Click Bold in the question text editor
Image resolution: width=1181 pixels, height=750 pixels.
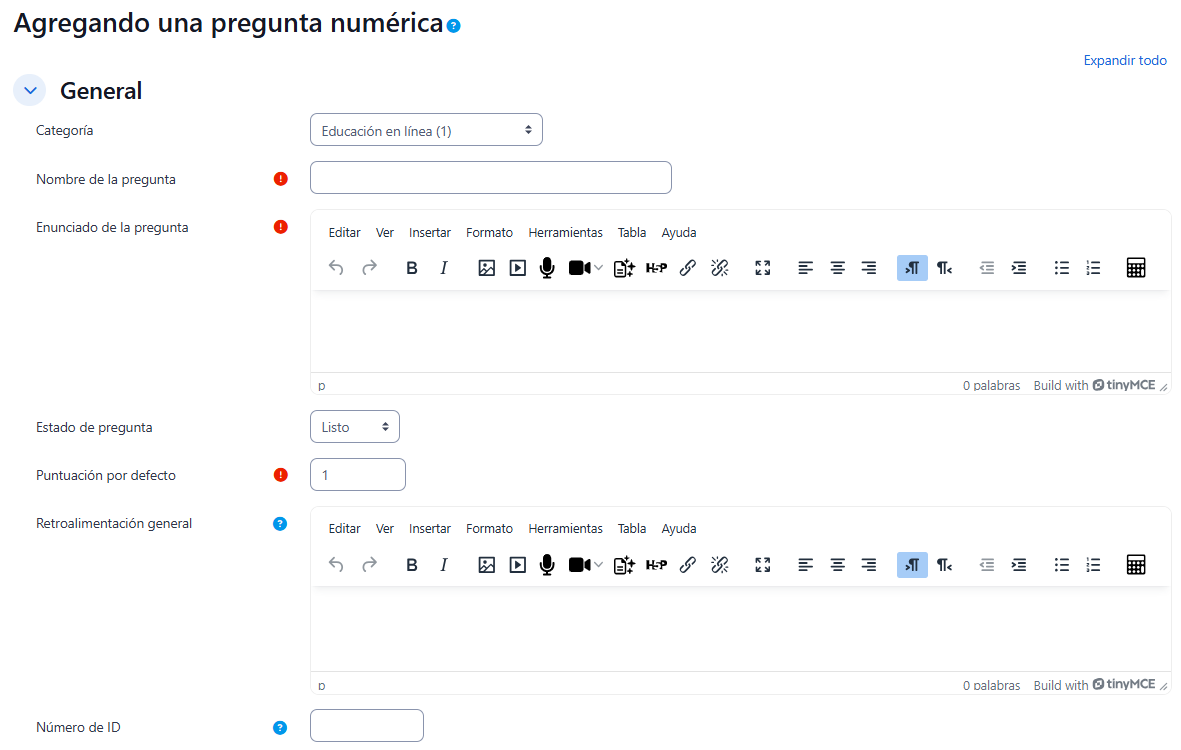pyautogui.click(x=412, y=268)
